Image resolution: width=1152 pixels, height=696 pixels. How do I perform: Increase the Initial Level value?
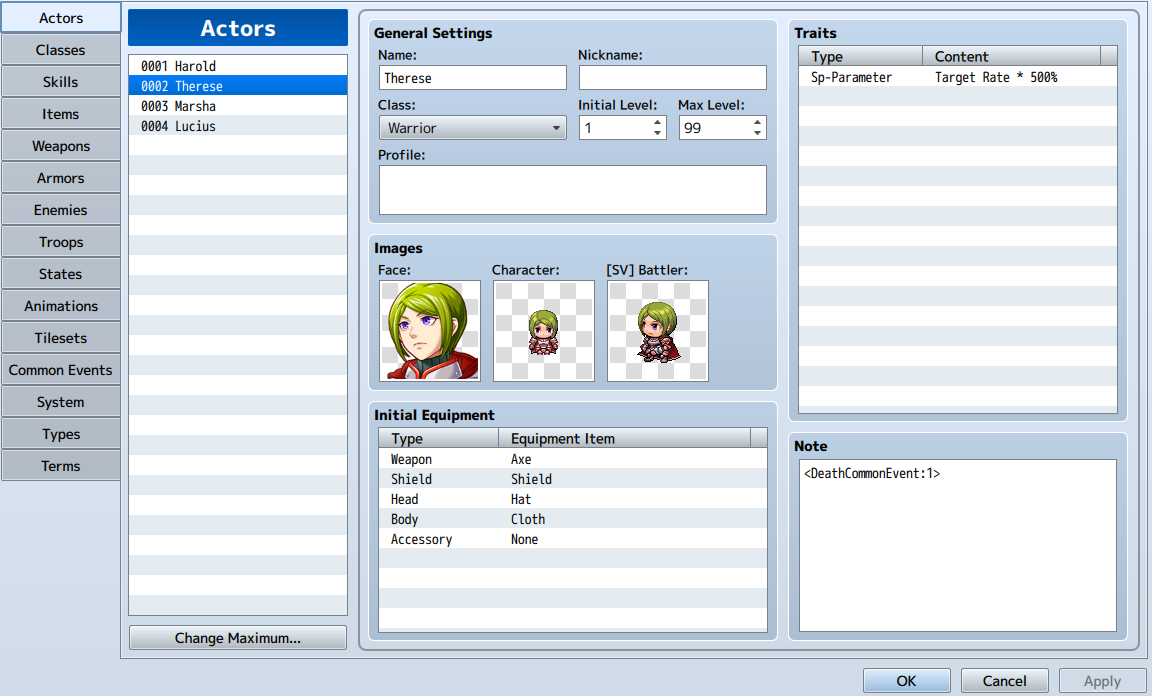657,122
